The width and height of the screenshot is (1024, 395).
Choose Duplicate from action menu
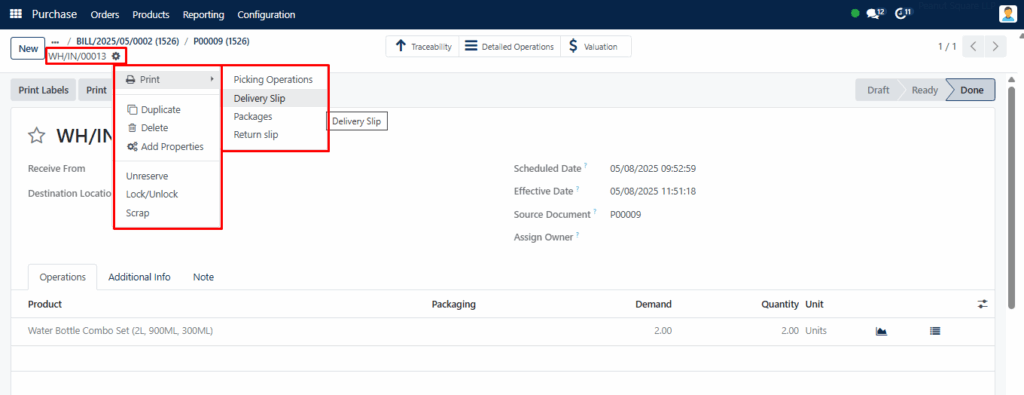(168, 110)
